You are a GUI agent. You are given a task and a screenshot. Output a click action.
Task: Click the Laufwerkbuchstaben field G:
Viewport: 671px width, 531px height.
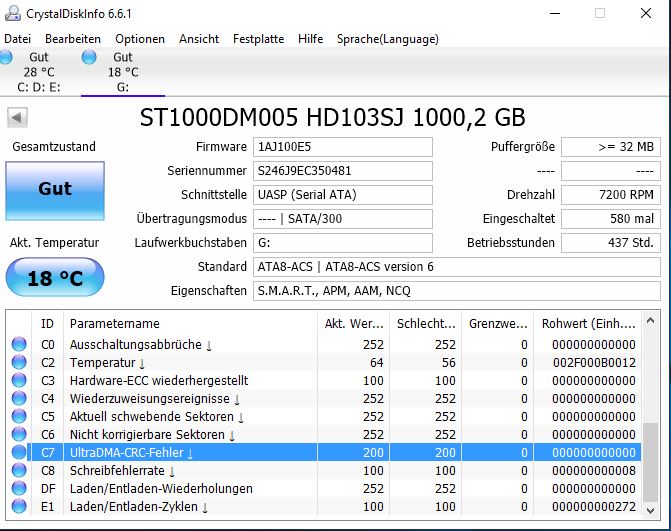coord(343,243)
